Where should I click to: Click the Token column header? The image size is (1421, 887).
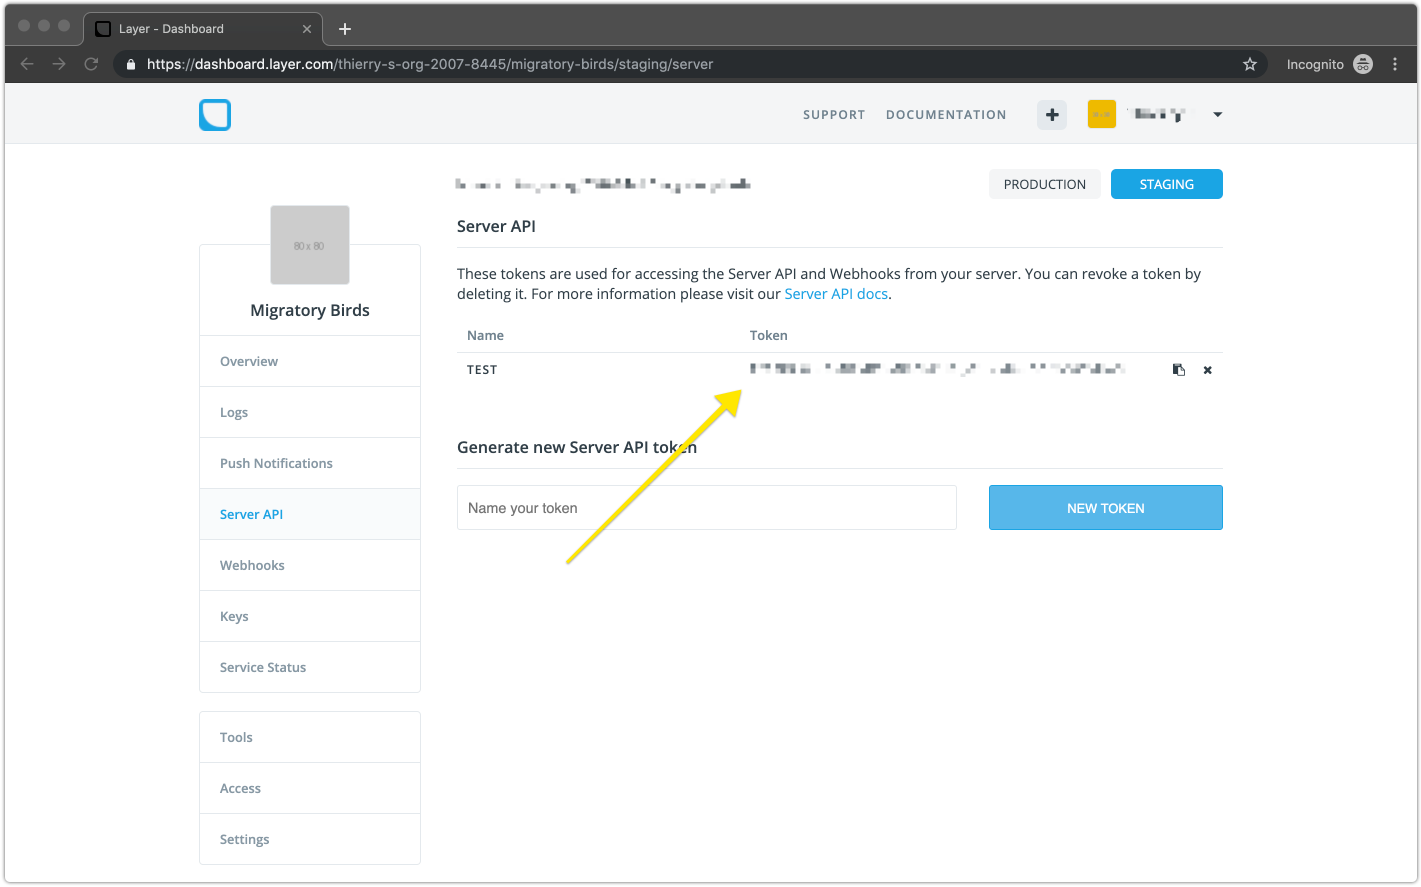(769, 335)
